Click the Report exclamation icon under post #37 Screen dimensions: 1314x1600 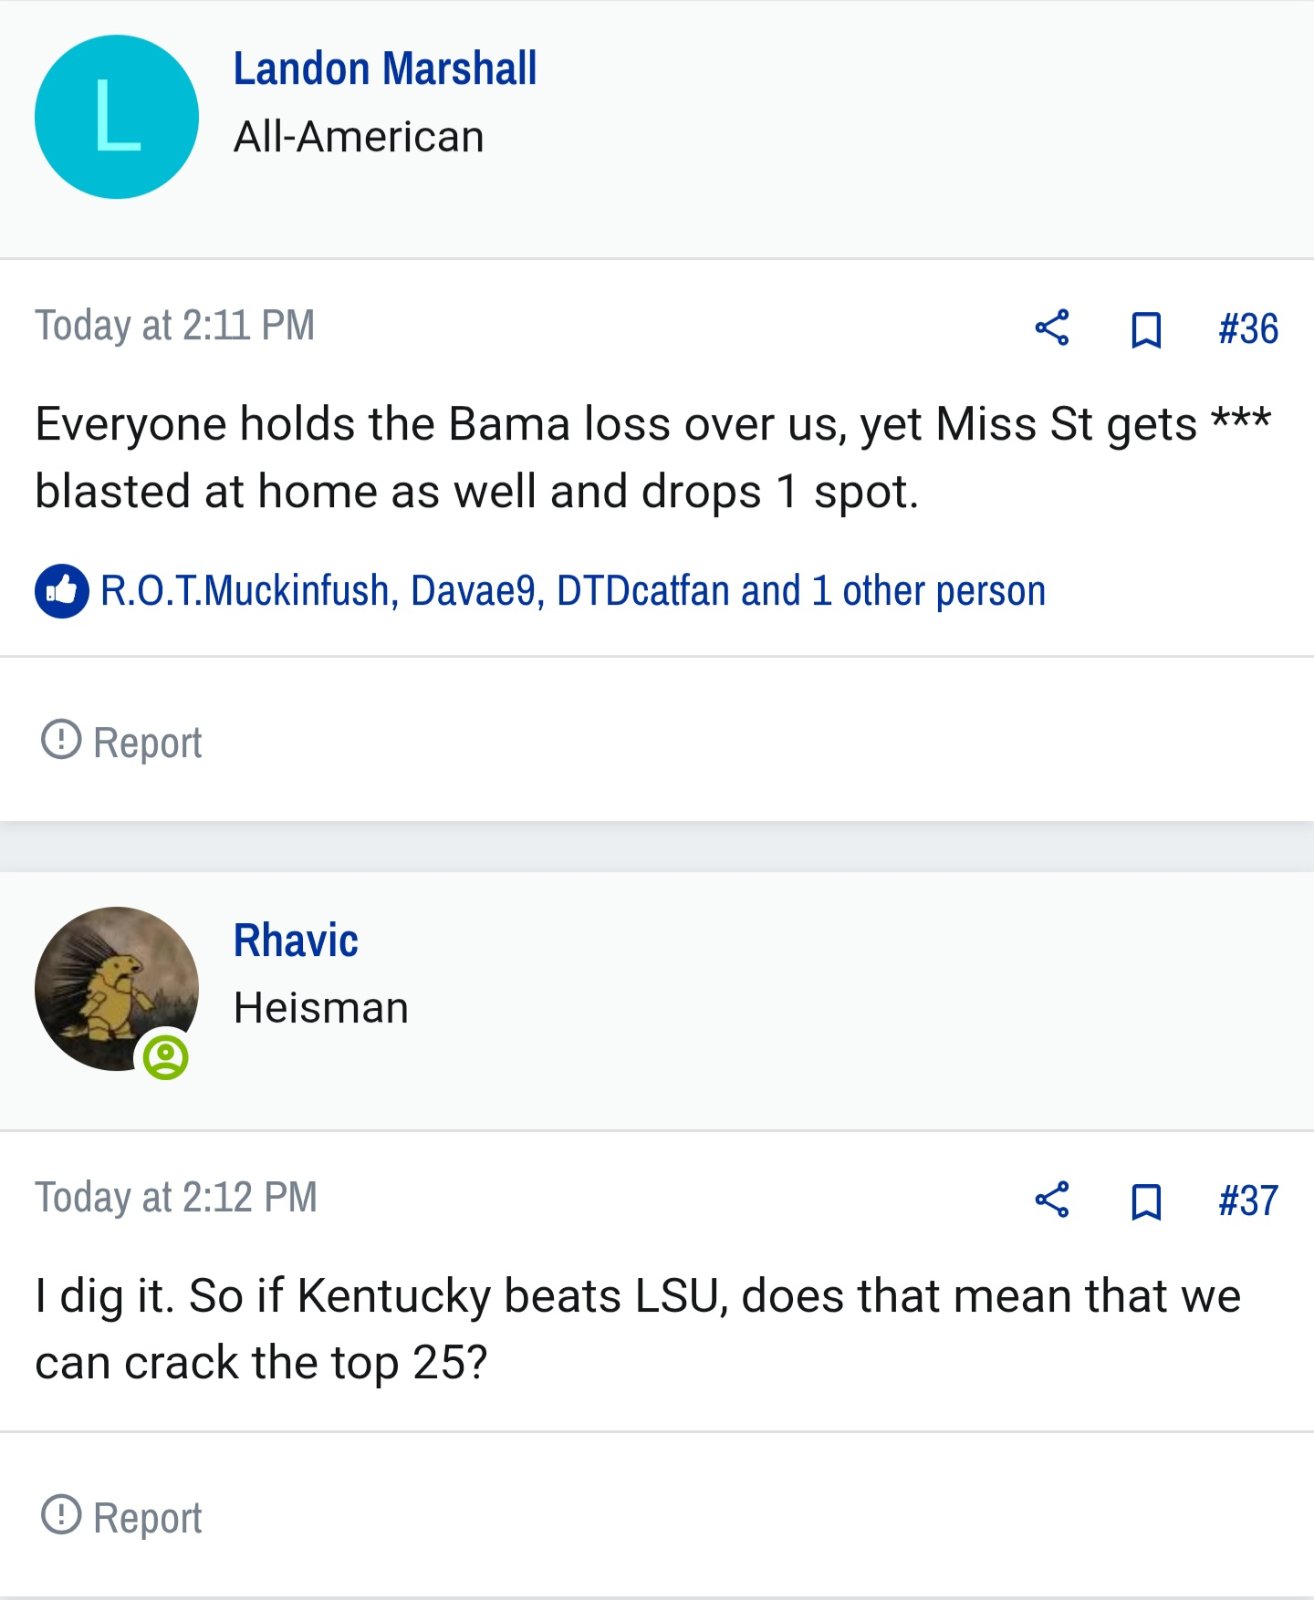point(61,1515)
